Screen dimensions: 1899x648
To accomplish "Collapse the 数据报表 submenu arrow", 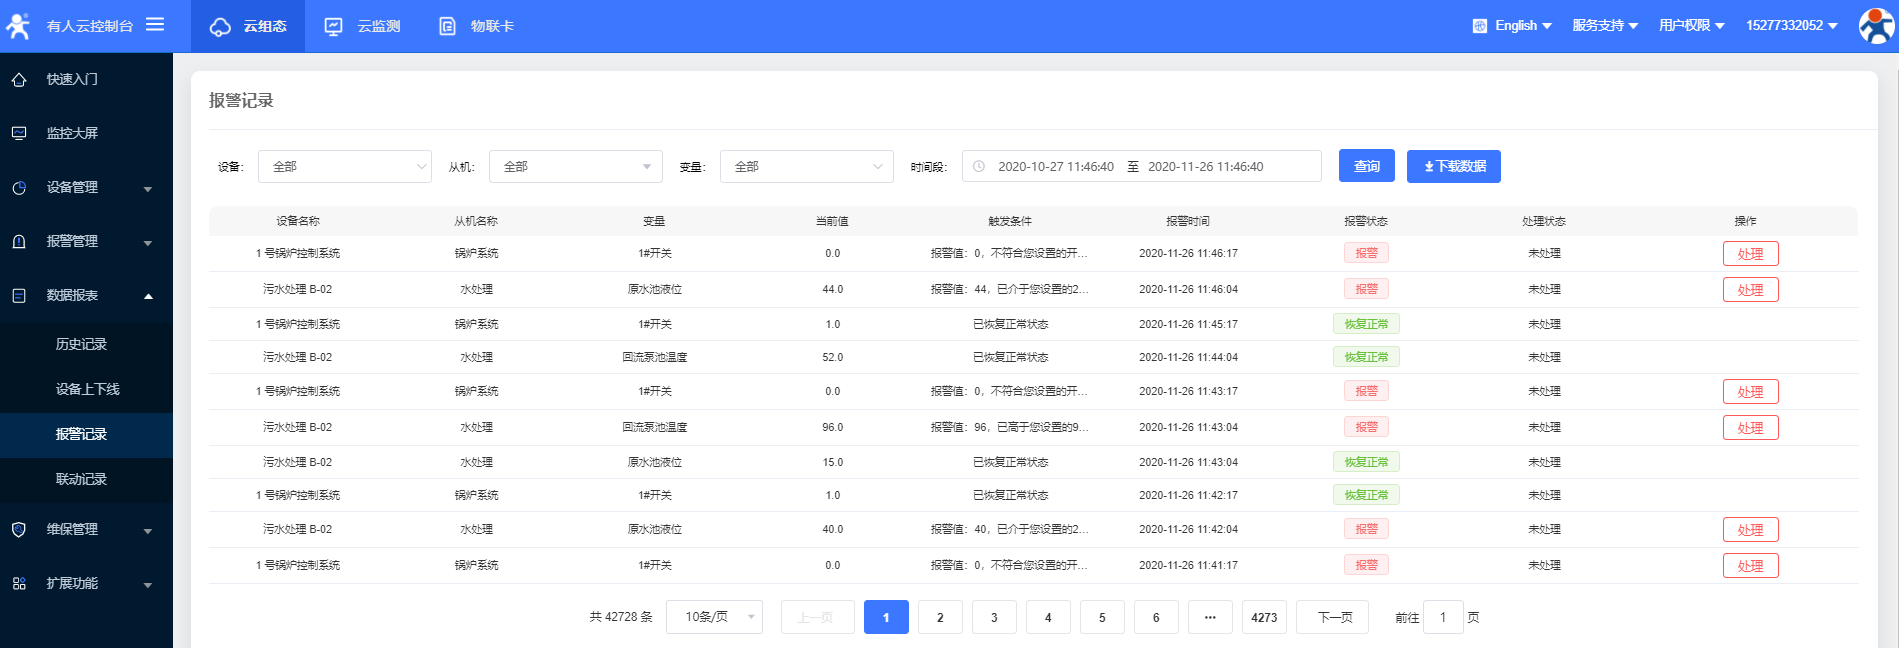I will [x=148, y=296].
